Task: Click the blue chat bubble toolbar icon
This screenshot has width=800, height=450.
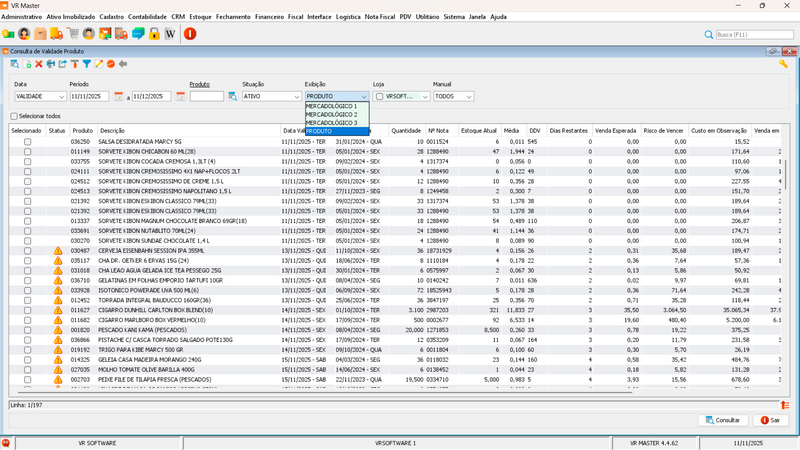Action: click(x=138, y=34)
